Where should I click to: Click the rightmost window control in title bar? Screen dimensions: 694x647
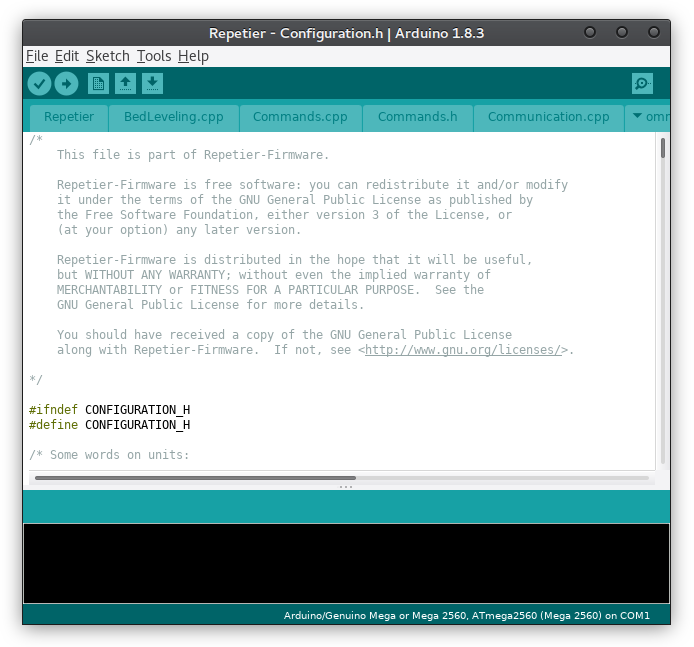654,32
